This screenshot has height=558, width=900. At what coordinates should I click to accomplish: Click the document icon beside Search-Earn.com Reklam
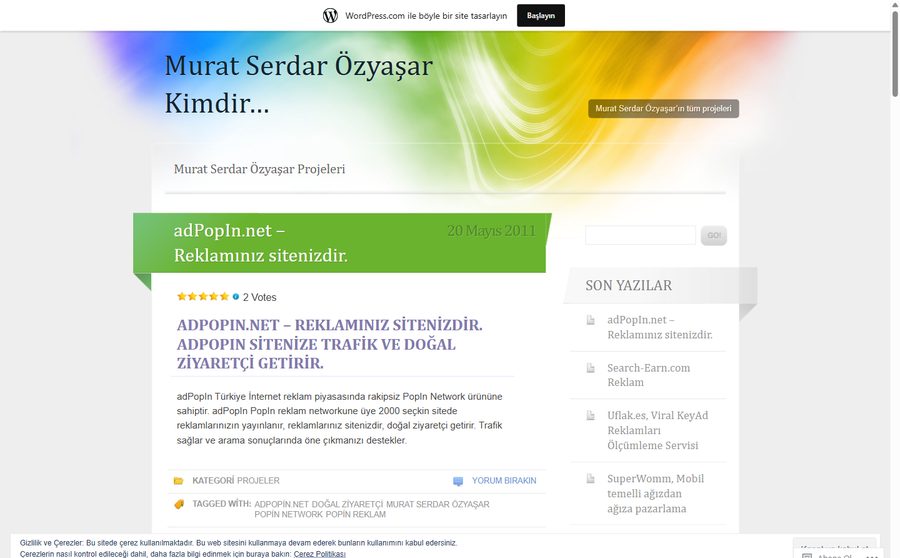pyautogui.click(x=591, y=368)
